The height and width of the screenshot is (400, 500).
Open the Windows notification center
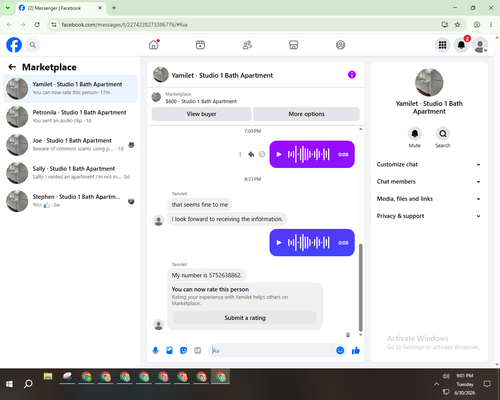tap(487, 384)
